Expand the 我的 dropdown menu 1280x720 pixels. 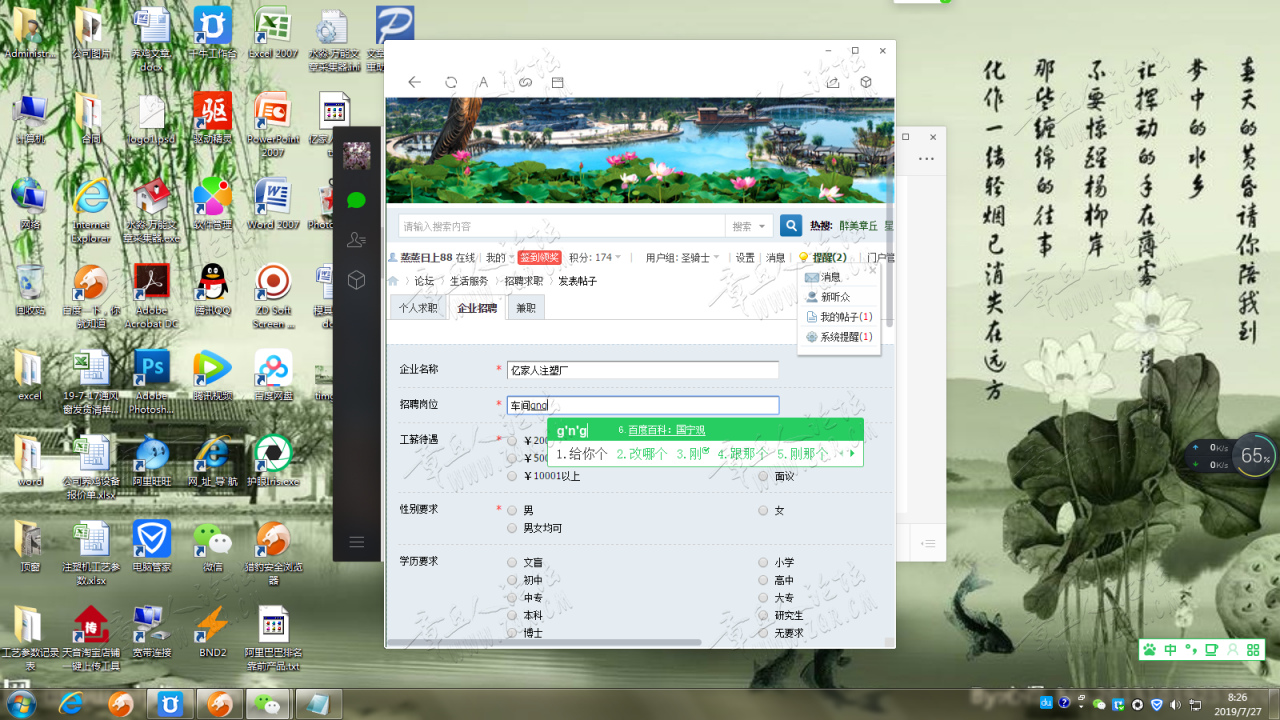point(498,258)
